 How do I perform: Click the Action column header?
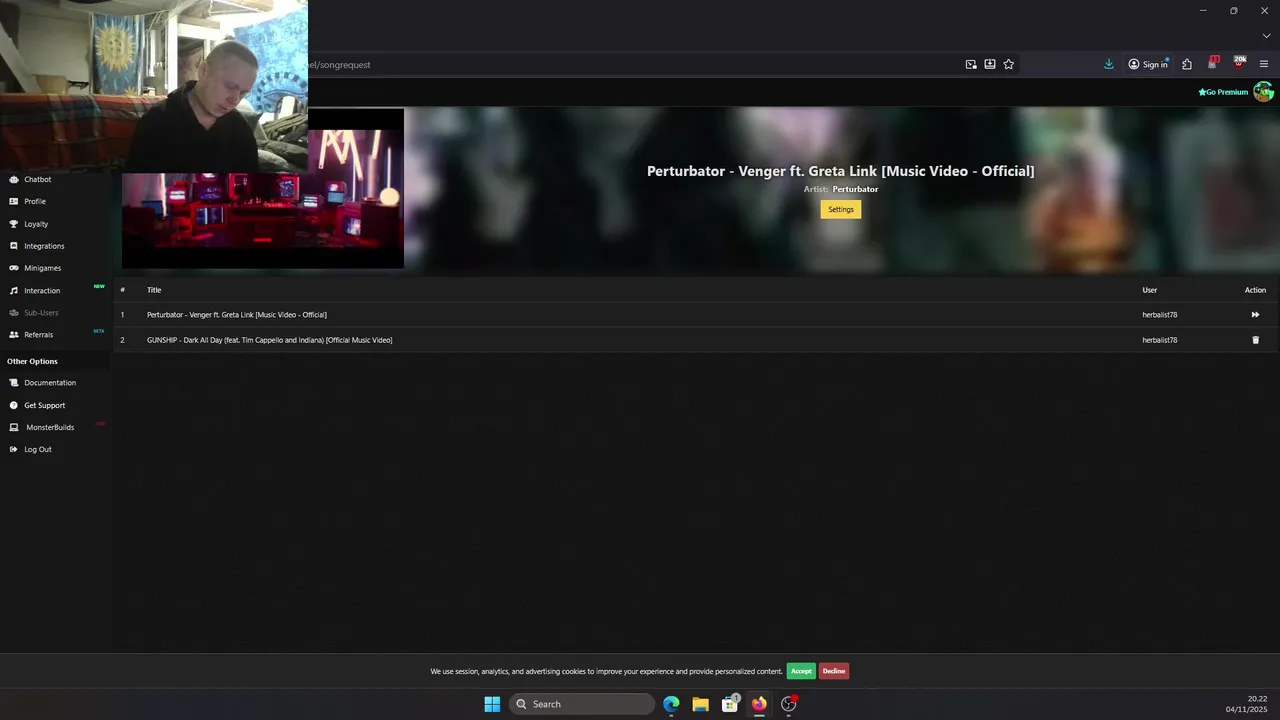pos(1255,290)
